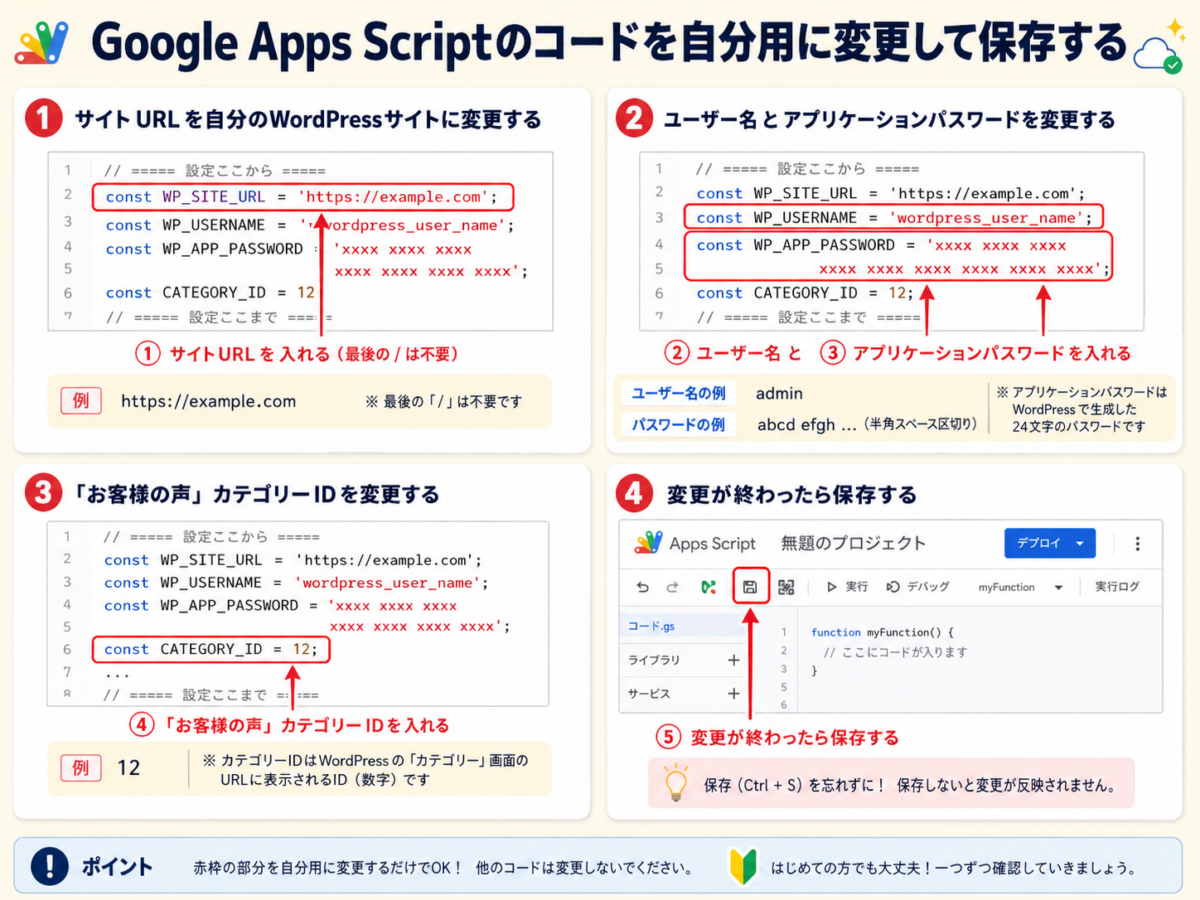Click the Apps Script logo in editor header
Screen dimensions: 1200x900
click(x=648, y=543)
